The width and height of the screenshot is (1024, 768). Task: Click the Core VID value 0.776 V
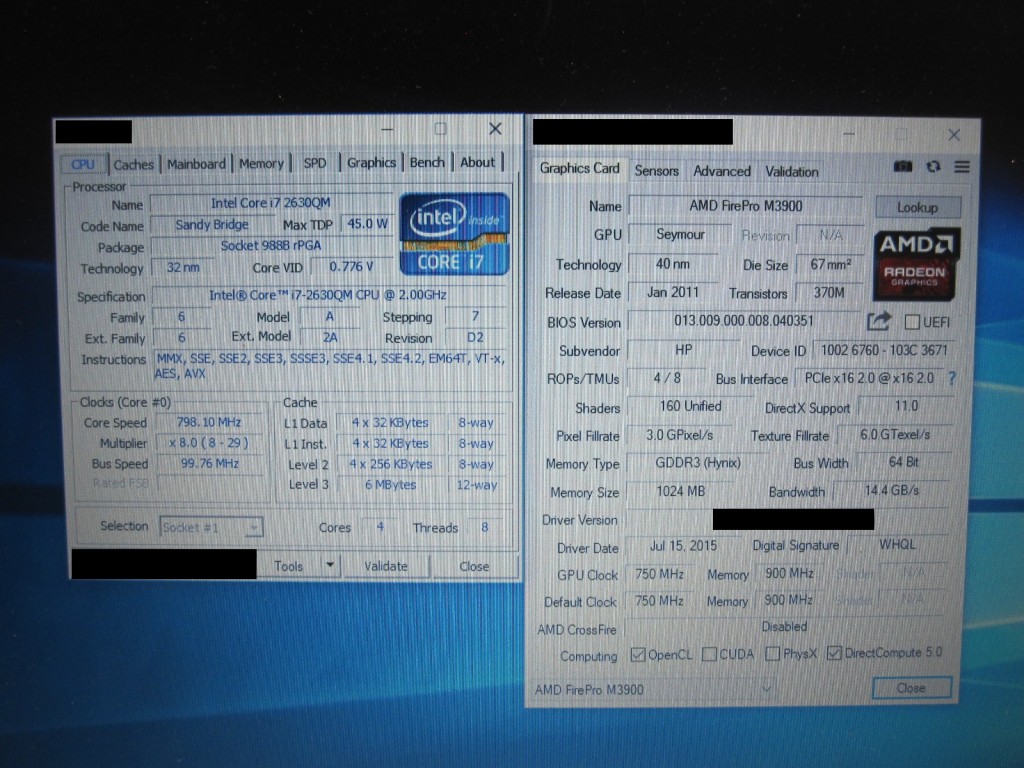click(x=351, y=266)
